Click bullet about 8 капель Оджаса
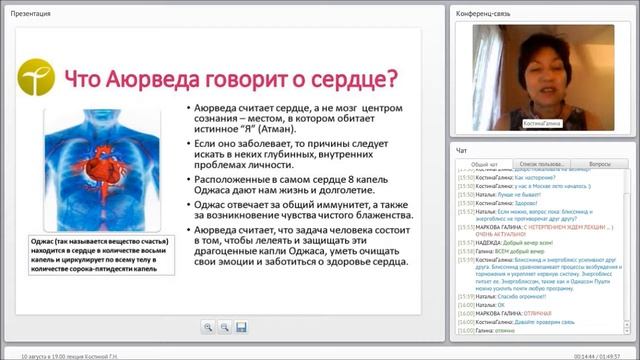This screenshot has width=640, height=360. coord(291,185)
